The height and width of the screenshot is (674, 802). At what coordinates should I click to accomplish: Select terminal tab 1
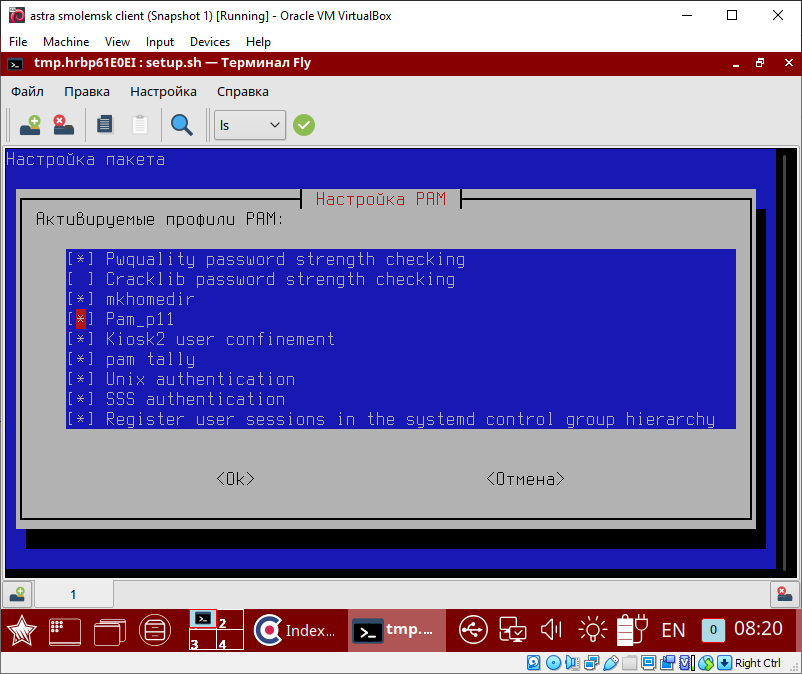[x=73, y=594]
